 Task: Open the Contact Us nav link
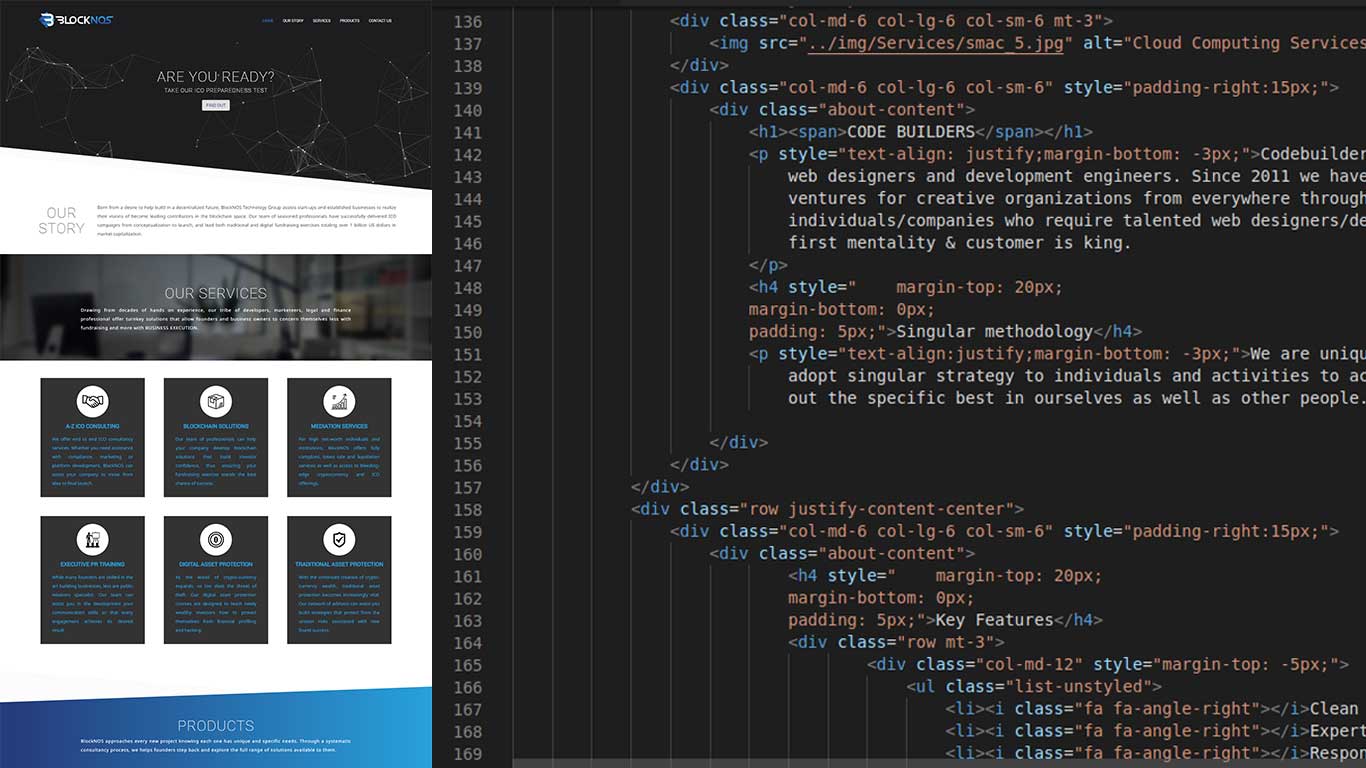tap(380, 21)
